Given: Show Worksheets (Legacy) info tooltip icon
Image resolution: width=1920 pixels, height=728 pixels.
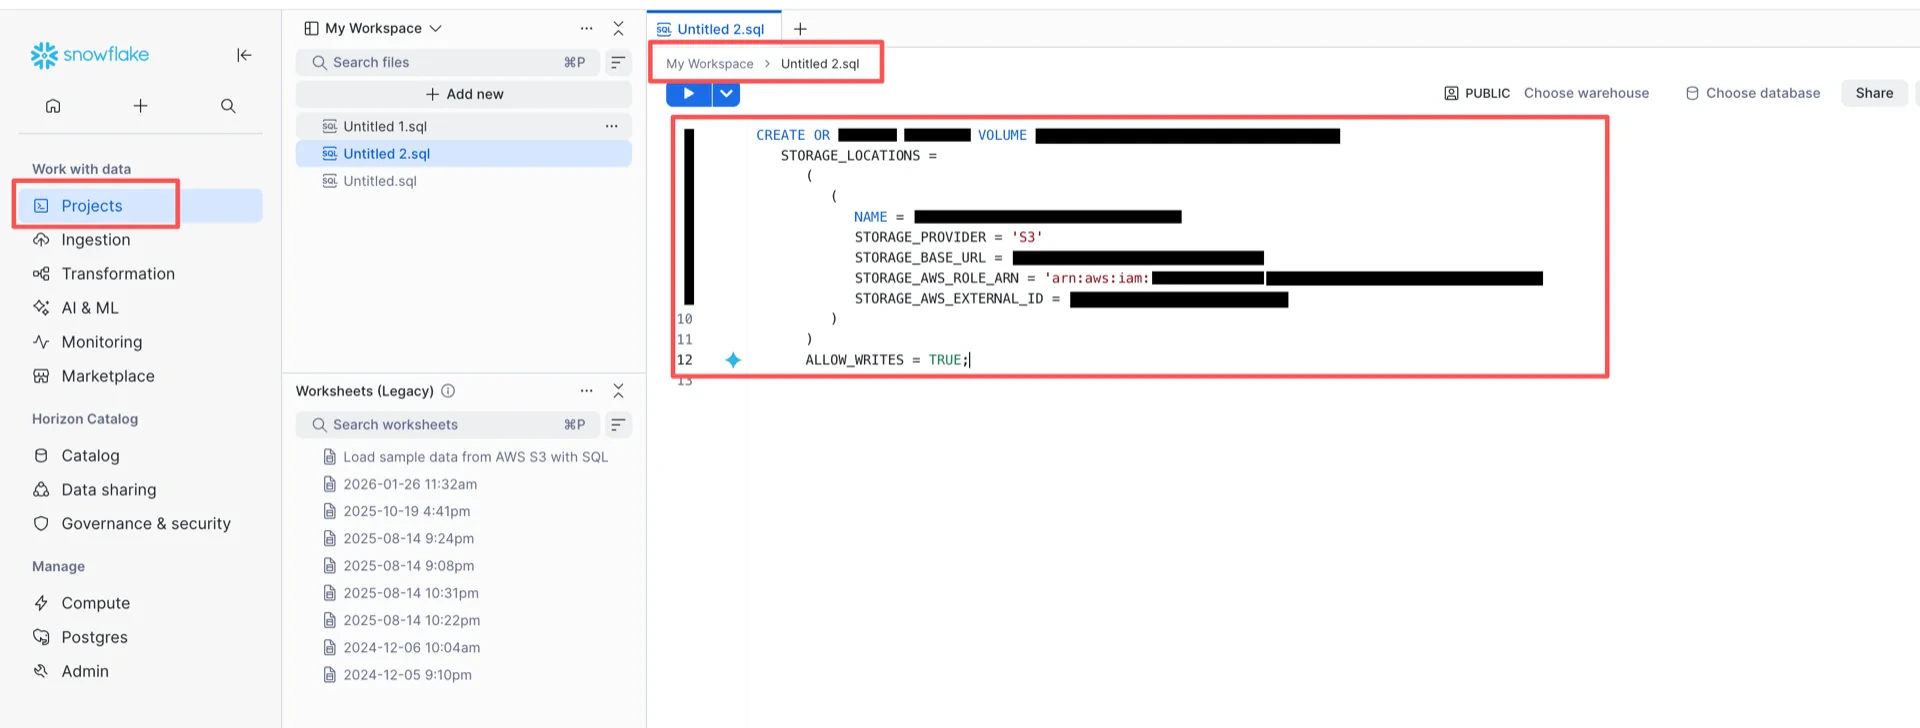Looking at the screenshot, I should point(448,391).
